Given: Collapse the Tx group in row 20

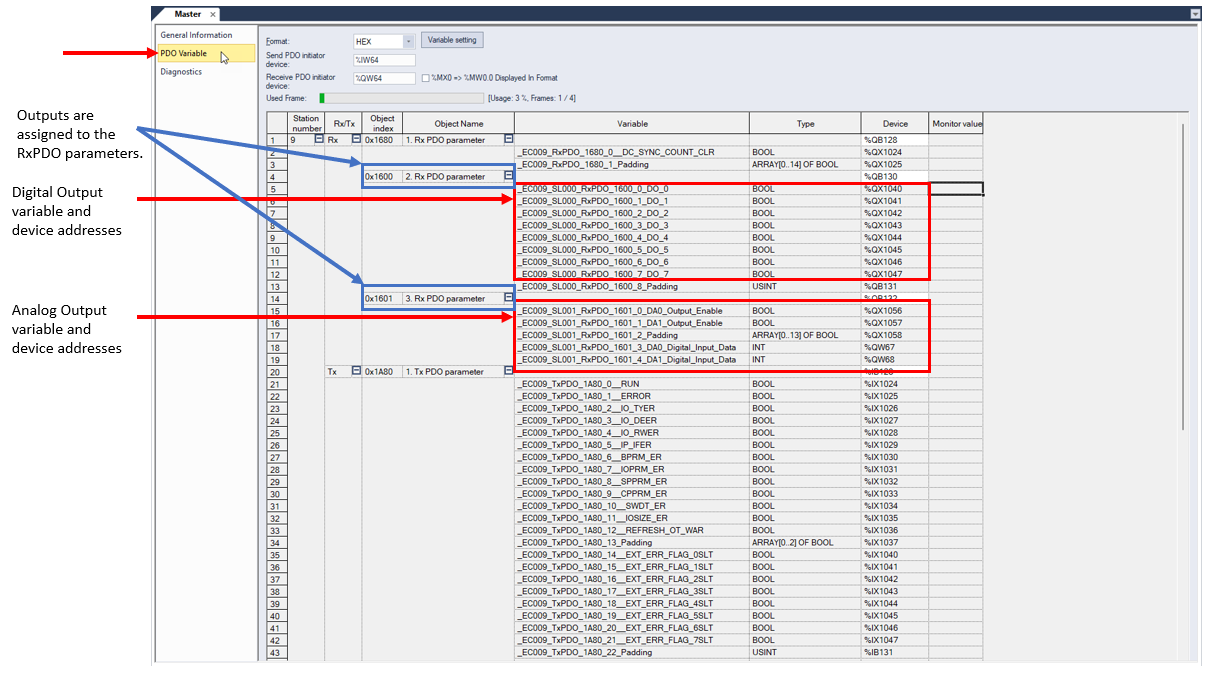Looking at the screenshot, I should pyautogui.click(x=356, y=371).
